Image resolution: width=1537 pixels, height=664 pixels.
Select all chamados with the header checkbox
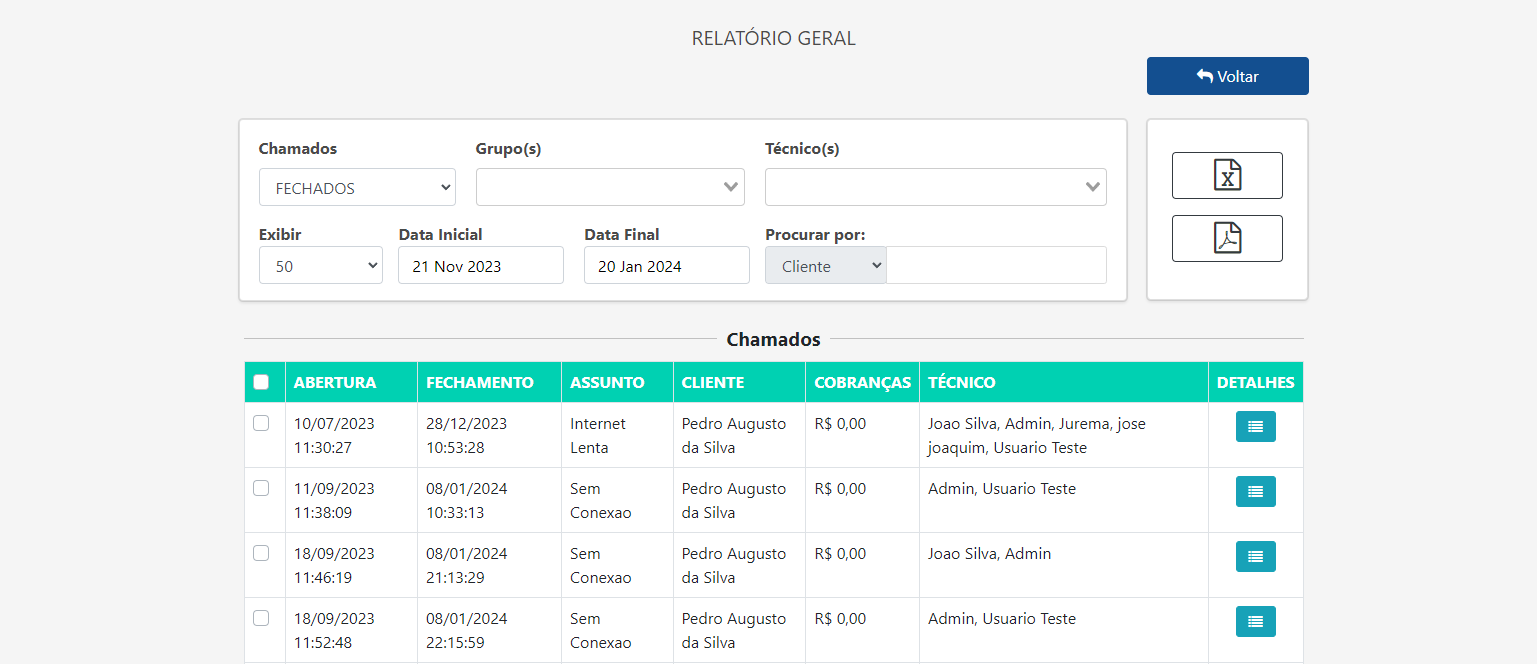pos(262,382)
